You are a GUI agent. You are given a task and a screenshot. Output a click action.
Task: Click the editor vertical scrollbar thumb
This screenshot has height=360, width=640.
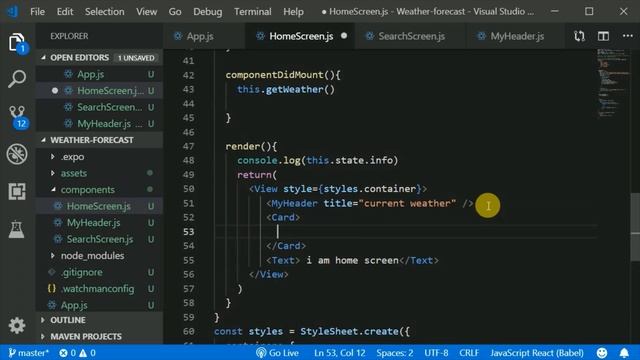pyautogui.click(x=635, y=227)
